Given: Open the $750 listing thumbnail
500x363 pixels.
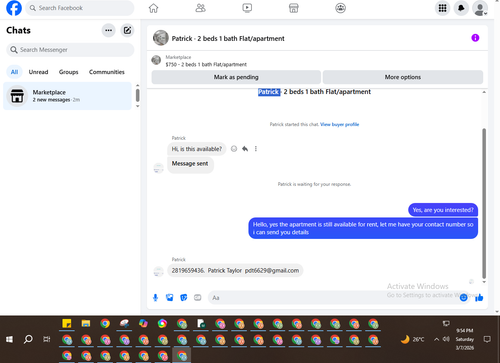Looking at the screenshot, I should [x=156, y=60].
